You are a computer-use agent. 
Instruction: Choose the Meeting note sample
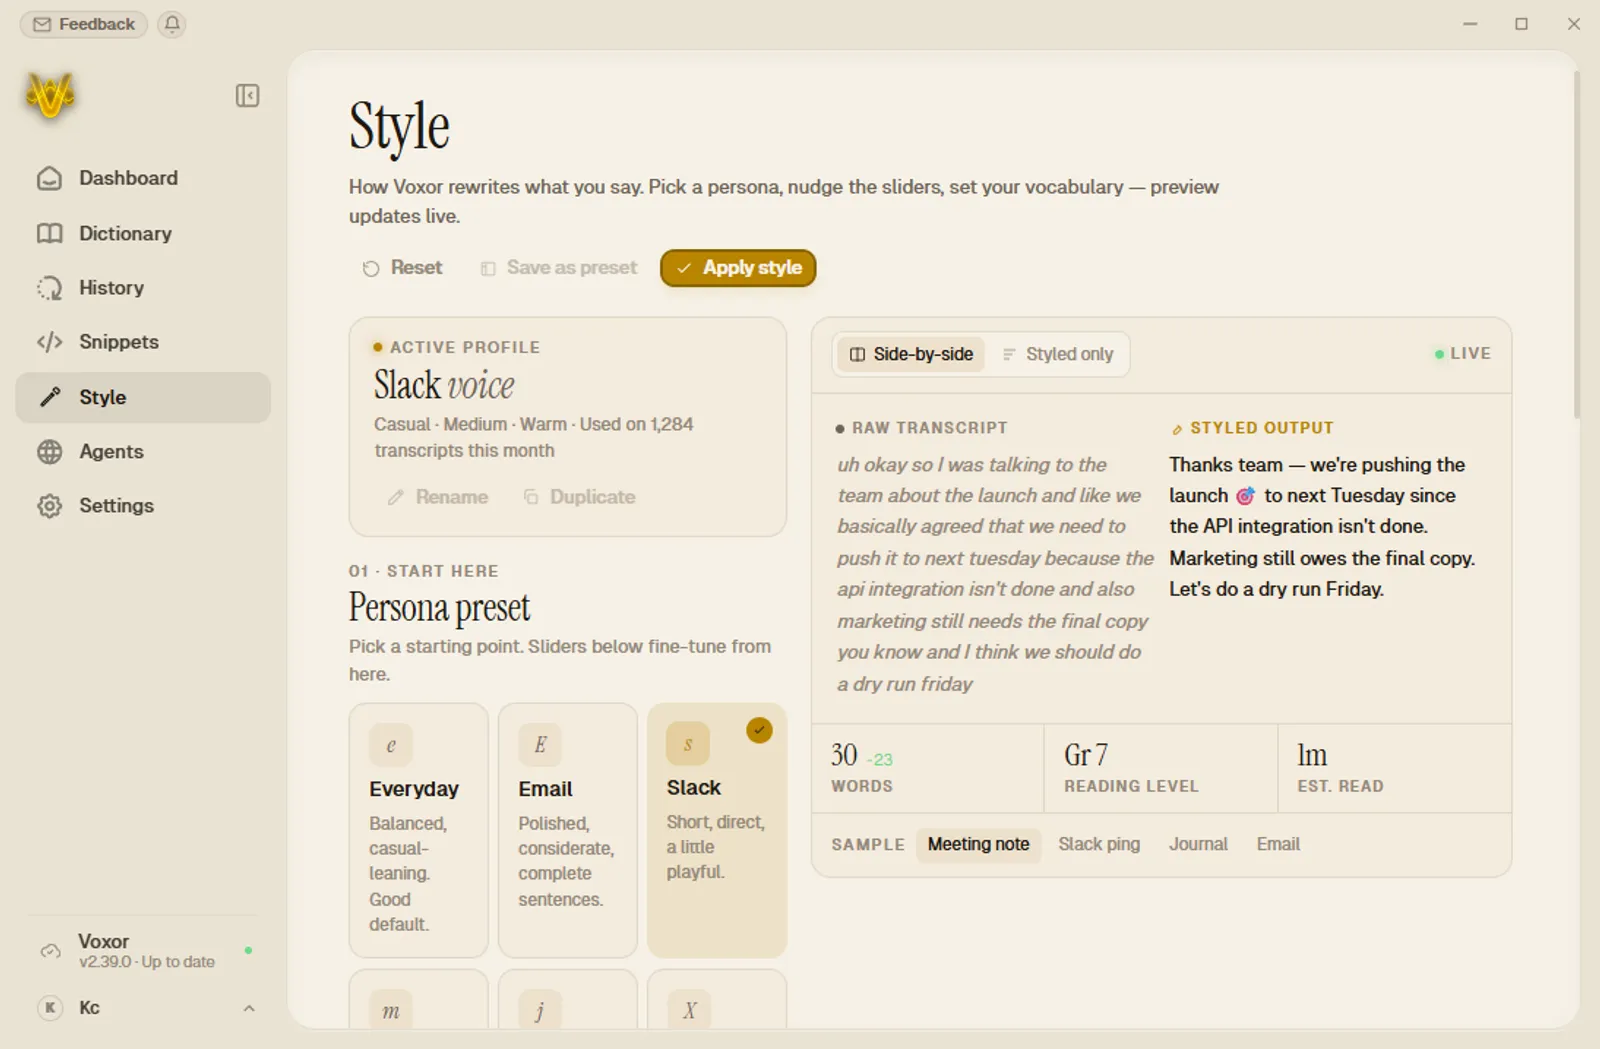pyautogui.click(x=978, y=845)
